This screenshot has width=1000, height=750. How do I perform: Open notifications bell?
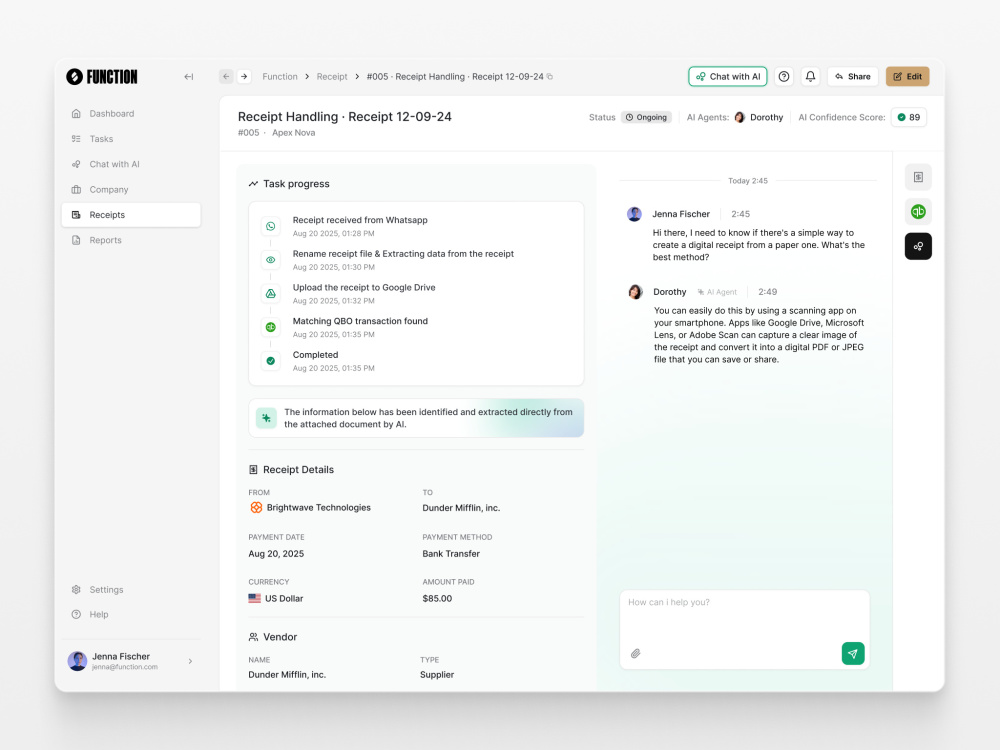(810, 77)
